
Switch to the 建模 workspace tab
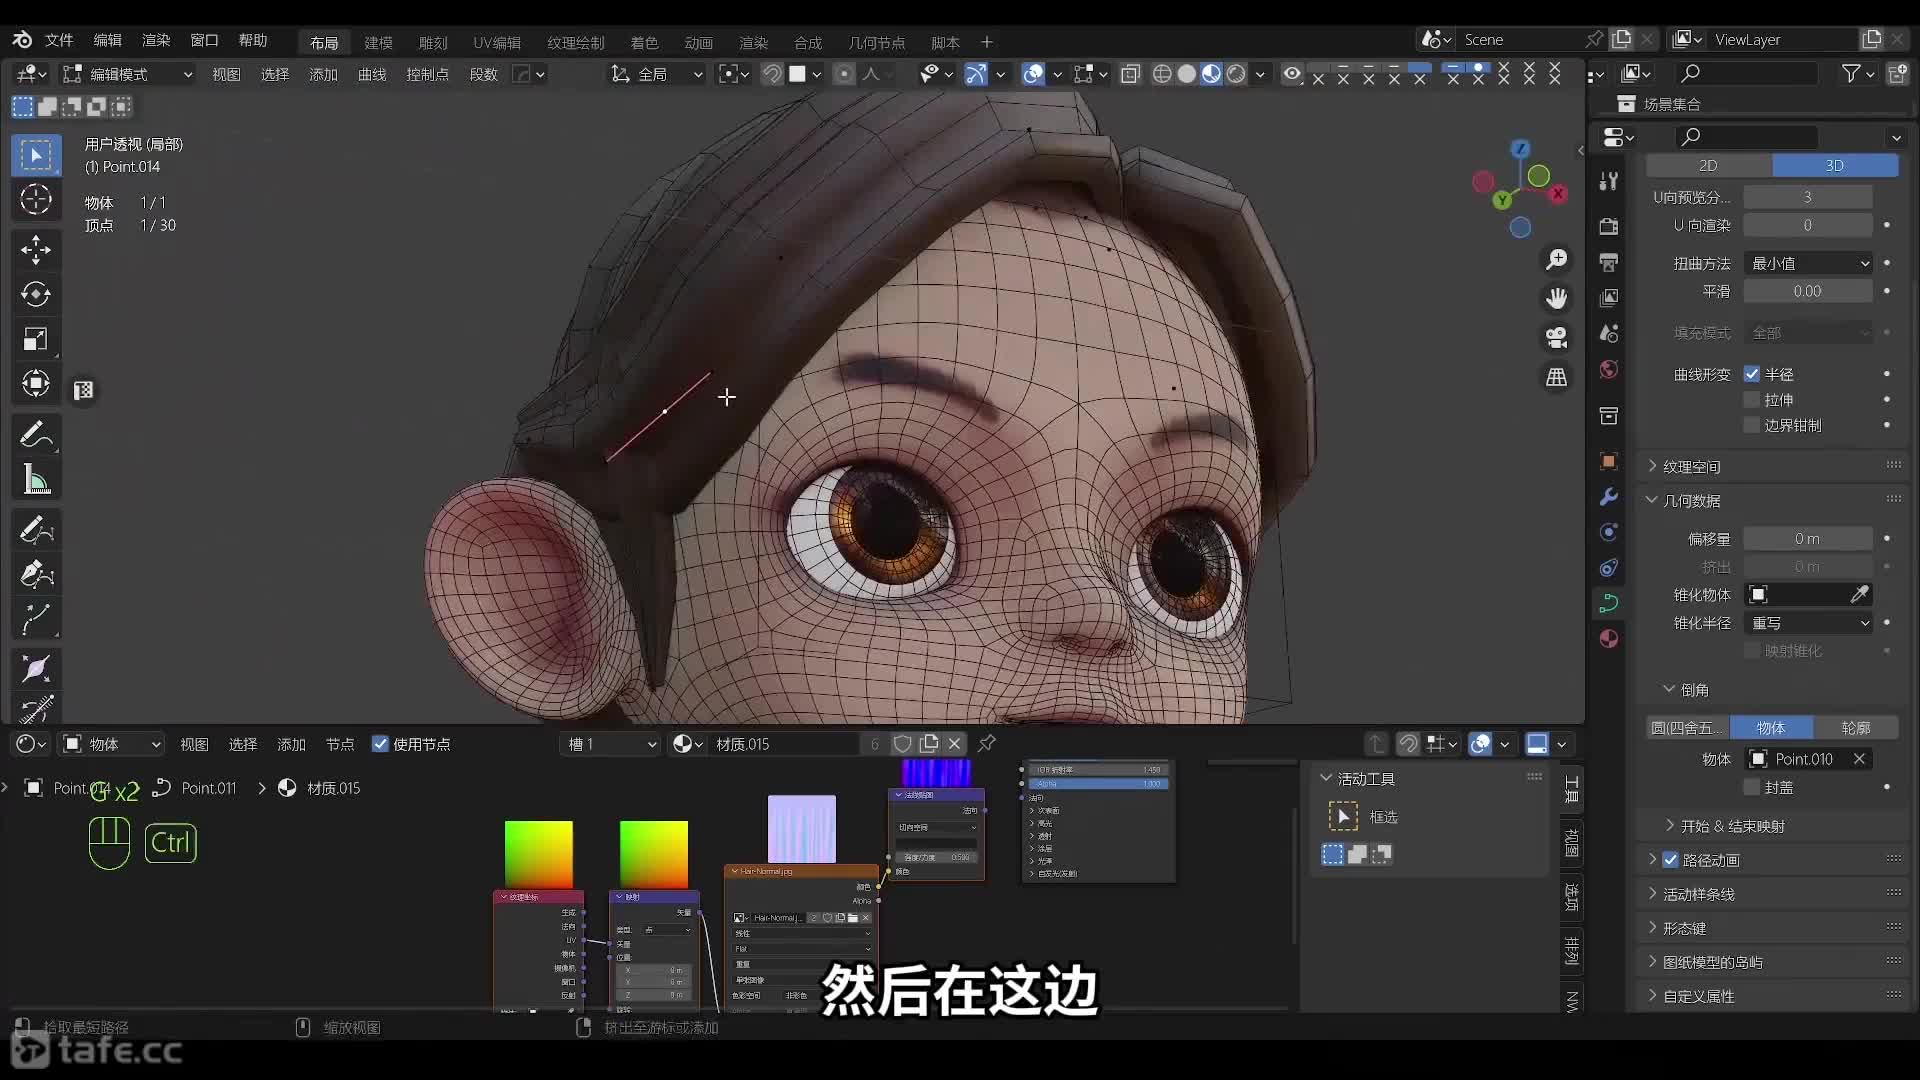pyautogui.click(x=378, y=42)
